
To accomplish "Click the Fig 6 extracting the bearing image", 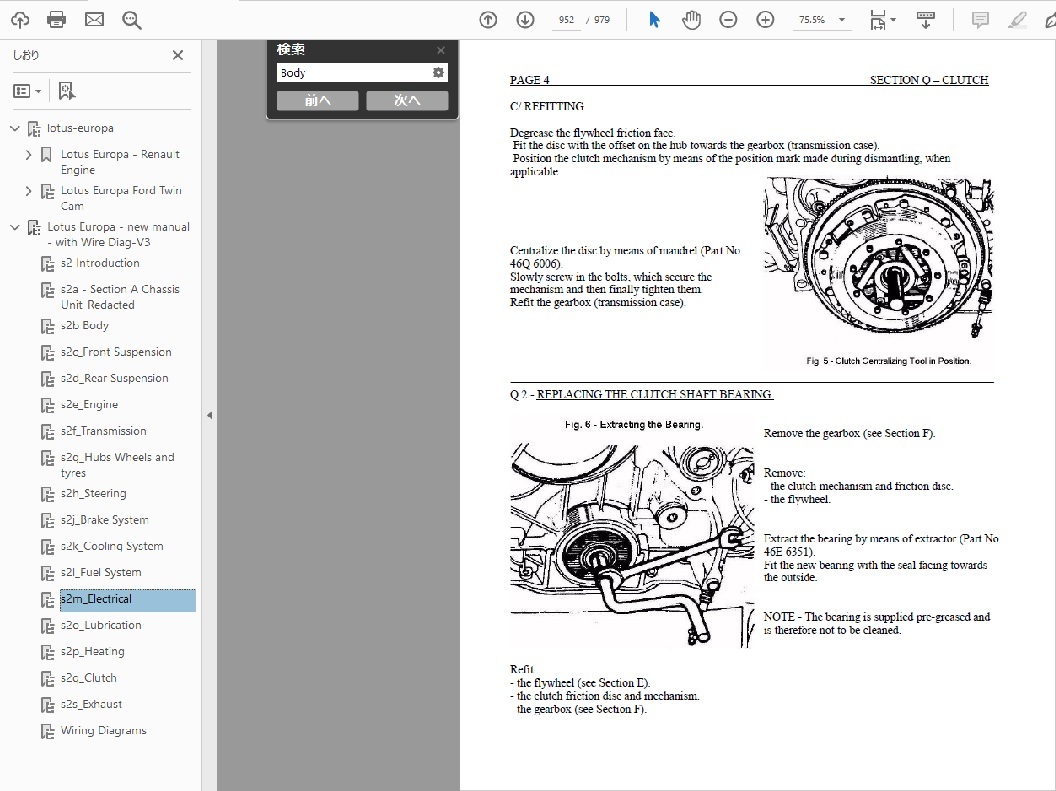I will click(x=632, y=545).
